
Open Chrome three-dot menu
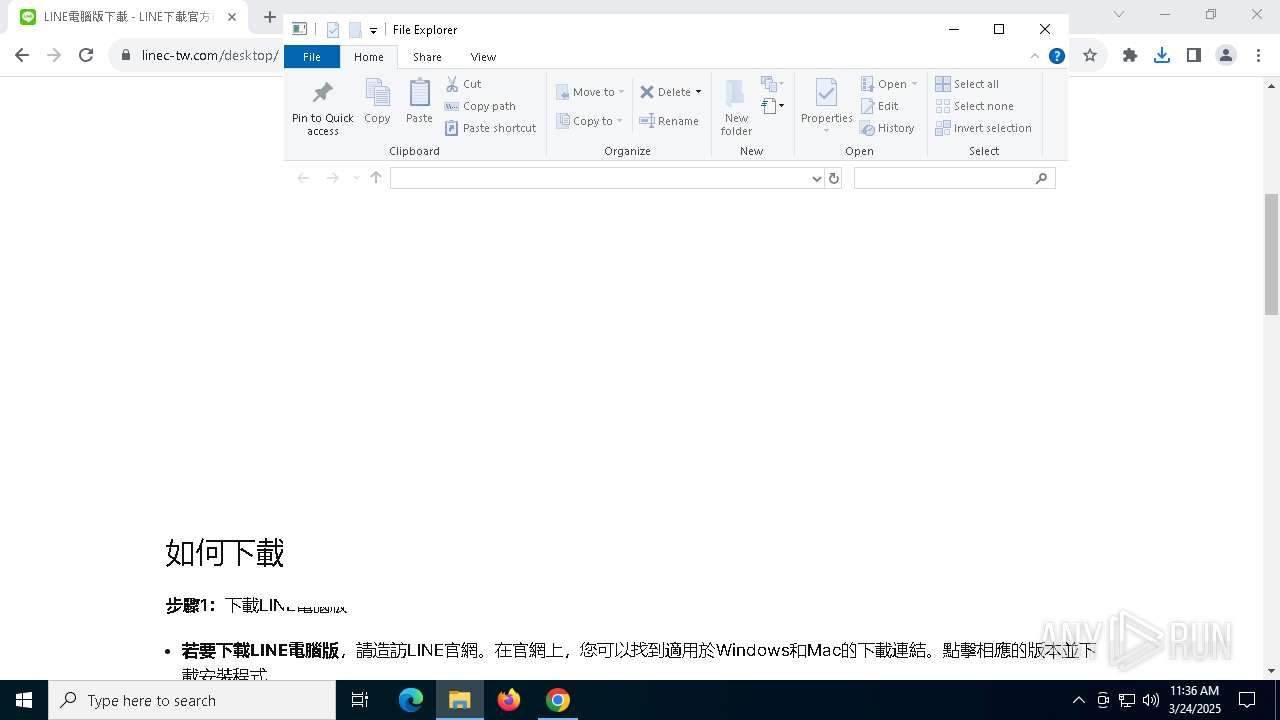[1258, 55]
